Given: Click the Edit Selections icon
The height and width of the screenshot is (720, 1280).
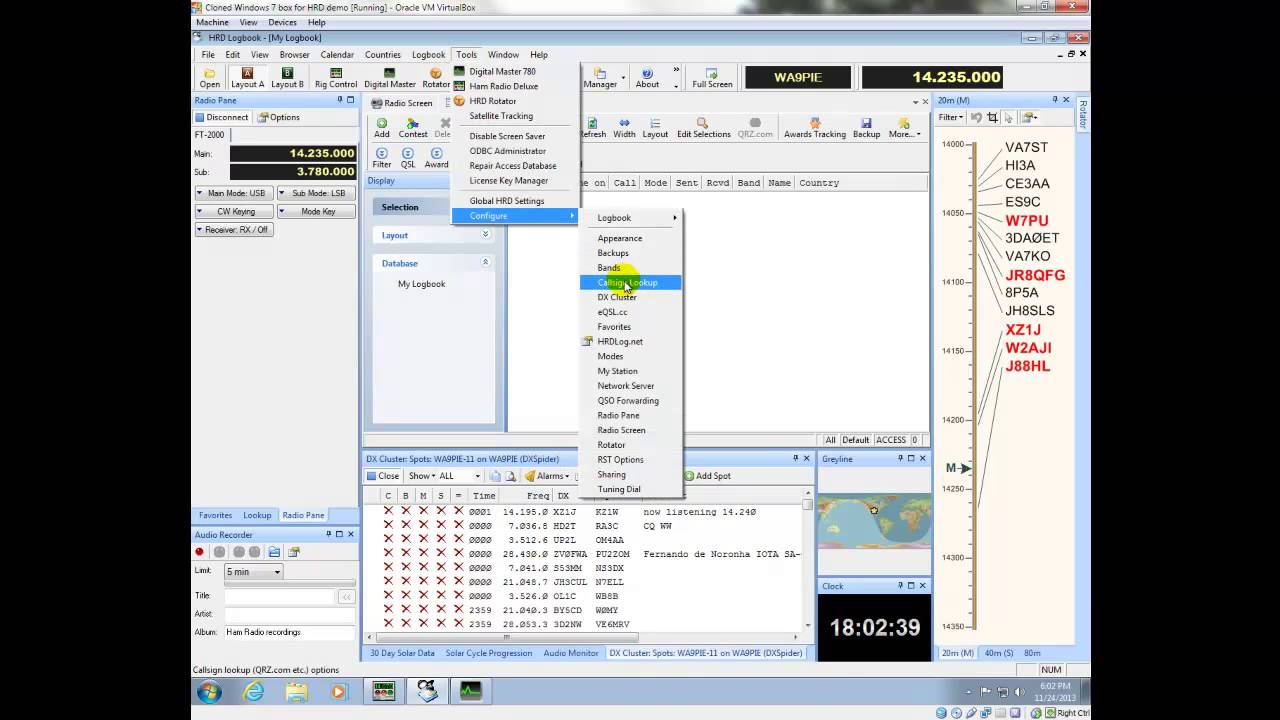Looking at the screenshot, I should point(704,128).
